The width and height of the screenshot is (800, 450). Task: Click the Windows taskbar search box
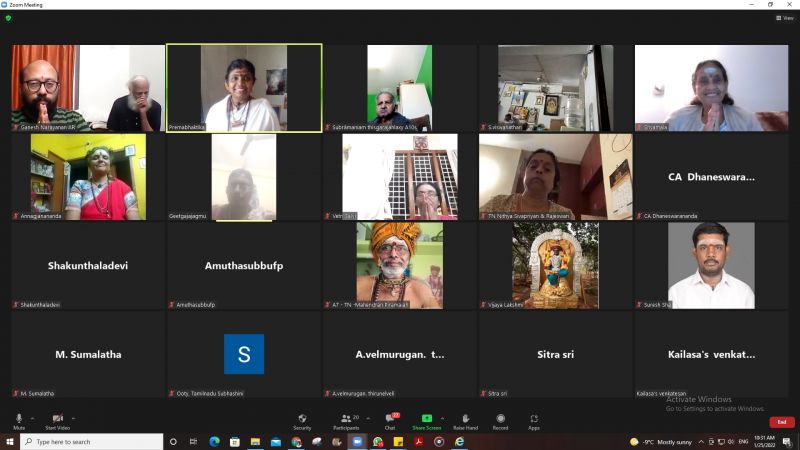click(92, 441)
